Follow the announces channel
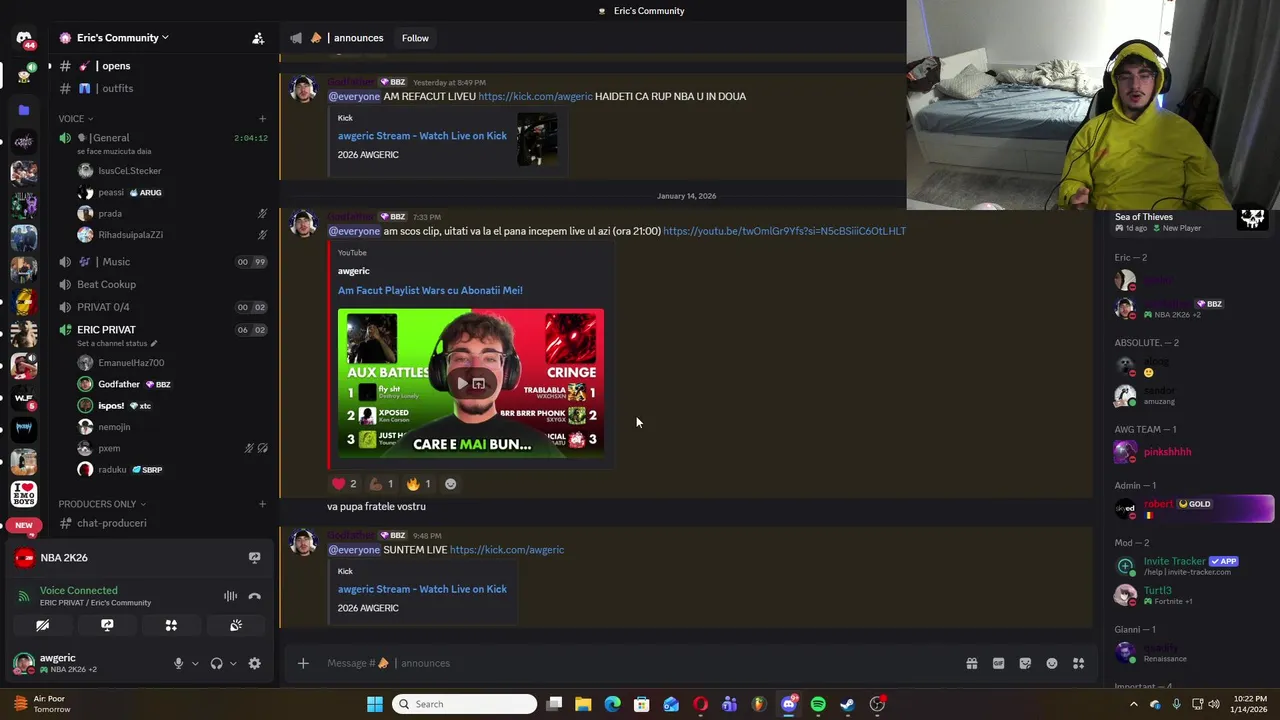The image size is (1280, 720). tap(415, 38)
